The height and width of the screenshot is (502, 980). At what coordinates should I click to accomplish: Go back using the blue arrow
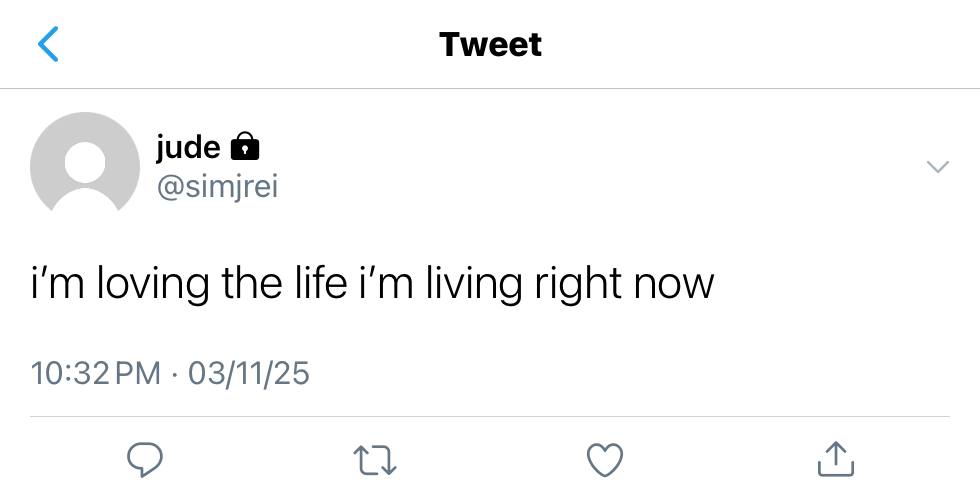[x=48, y=44]
